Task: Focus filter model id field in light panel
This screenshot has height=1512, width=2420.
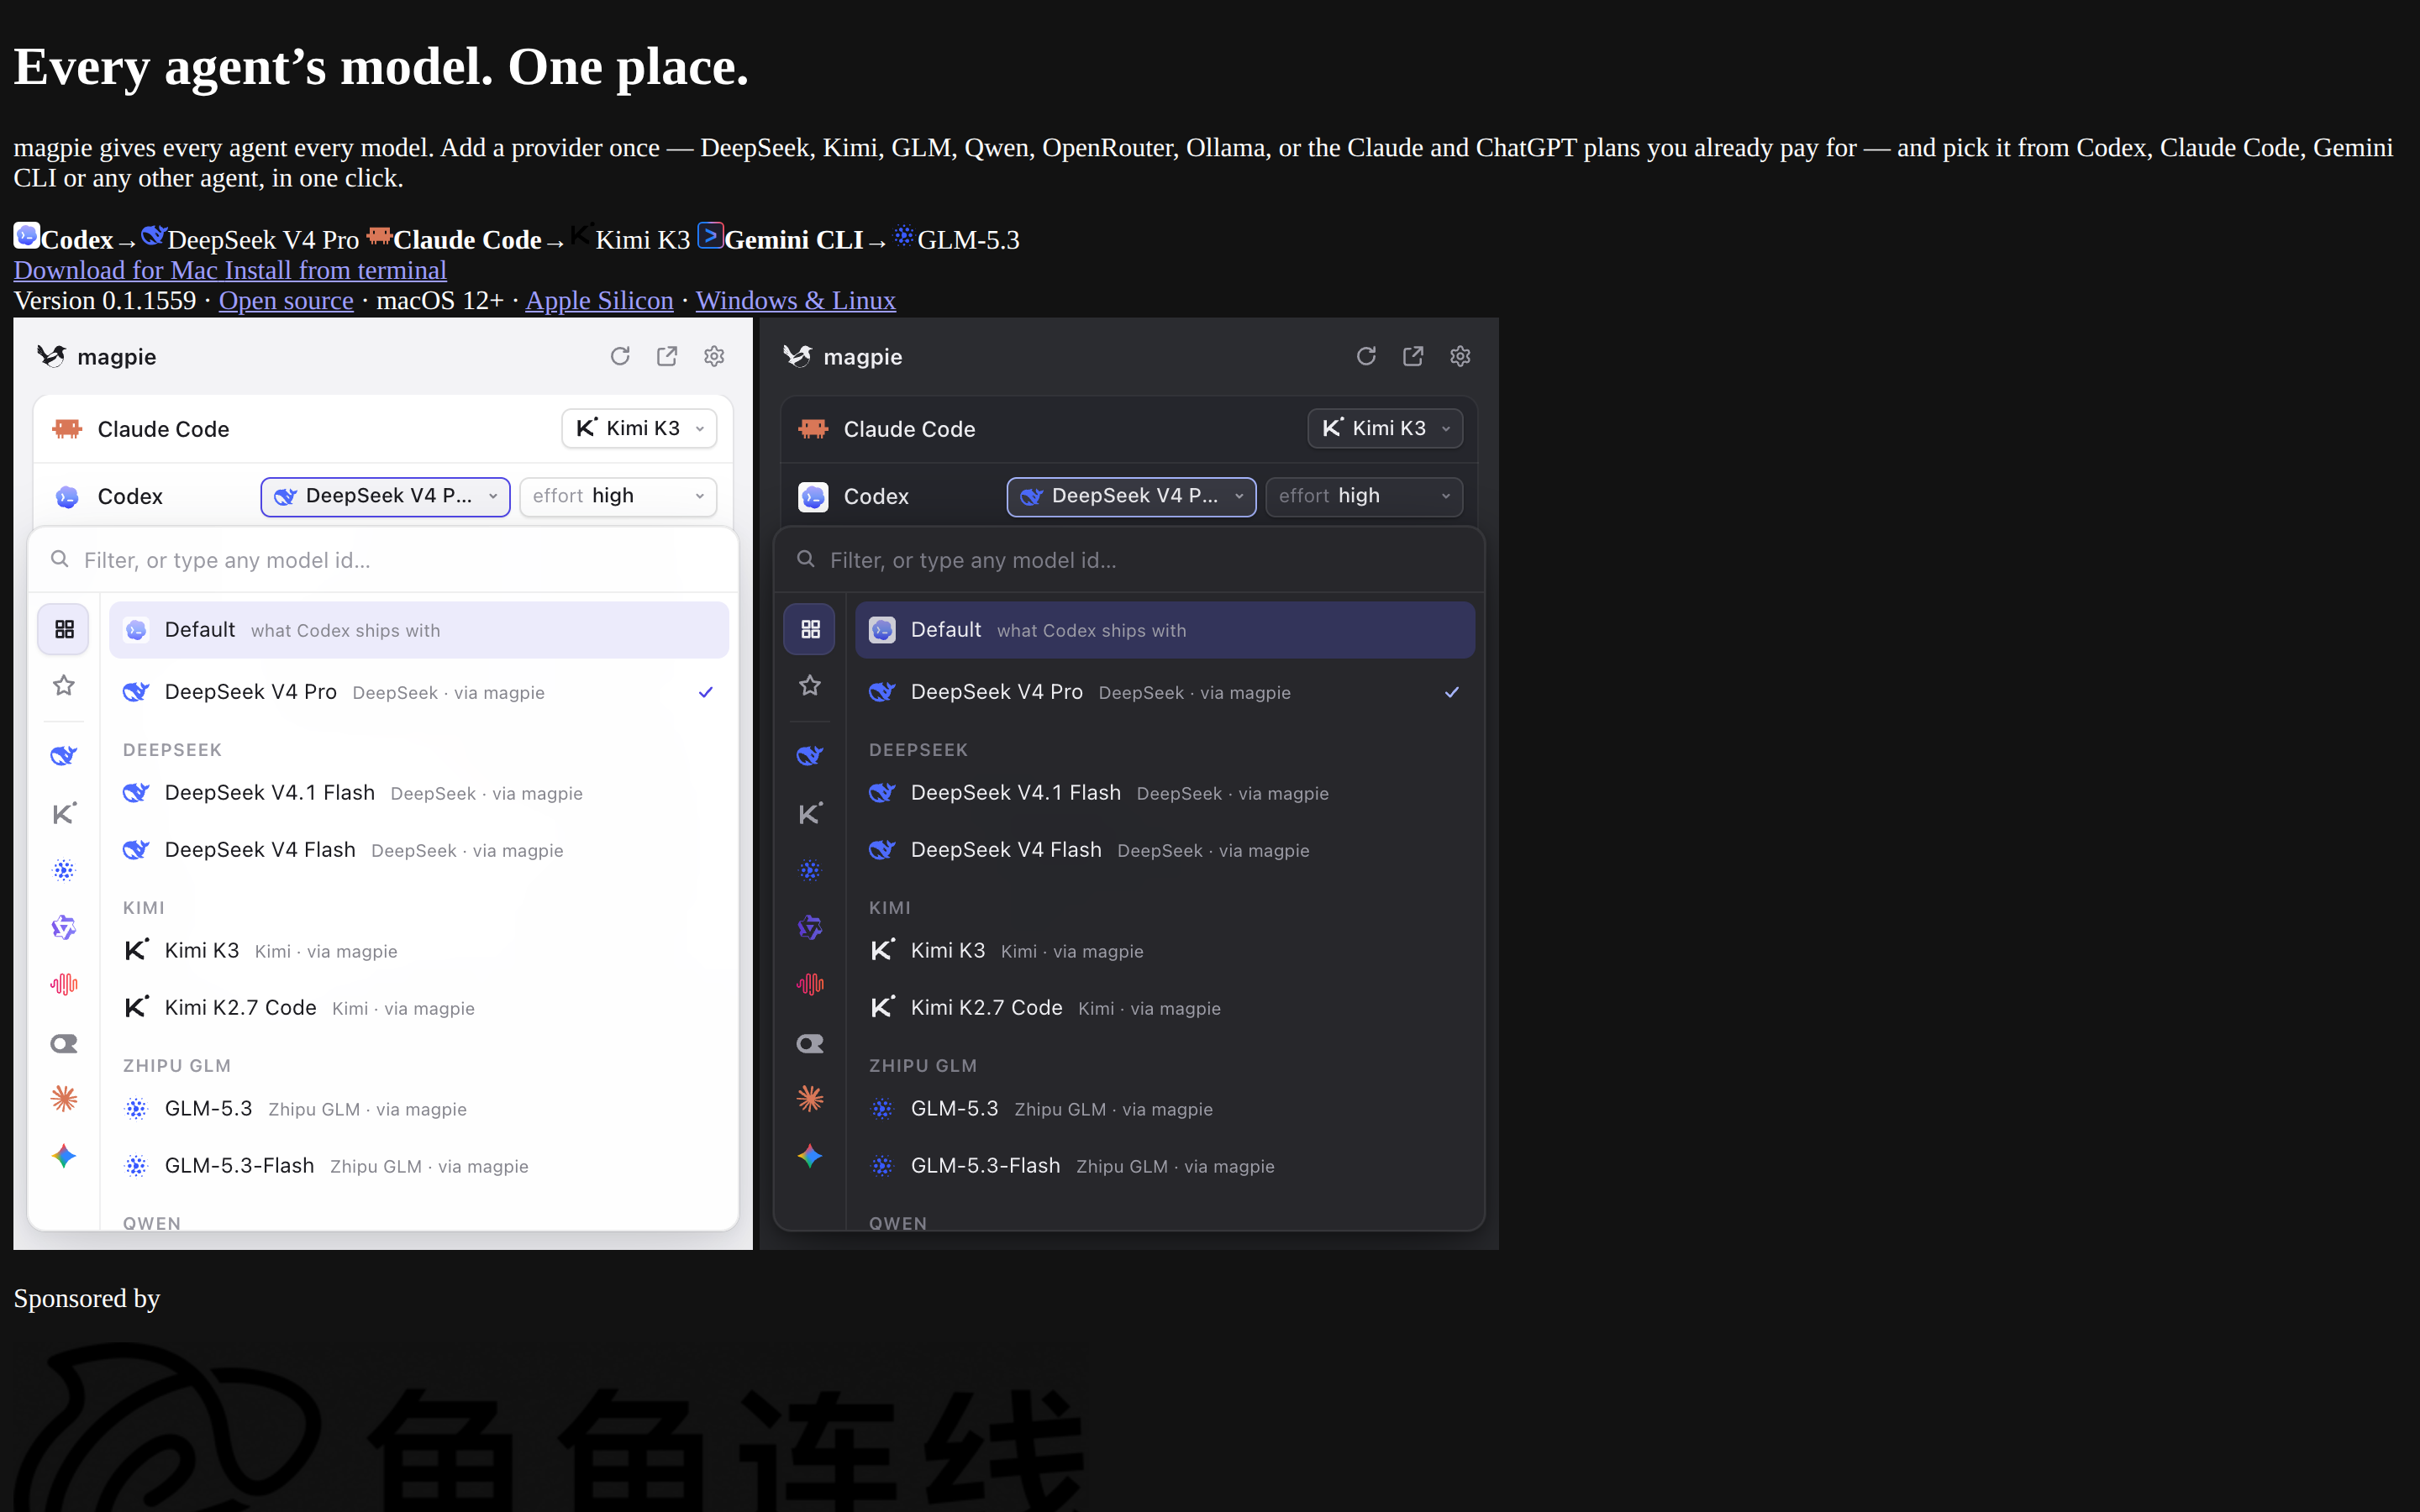Action: pyautogui.click(x=383, y=560)
